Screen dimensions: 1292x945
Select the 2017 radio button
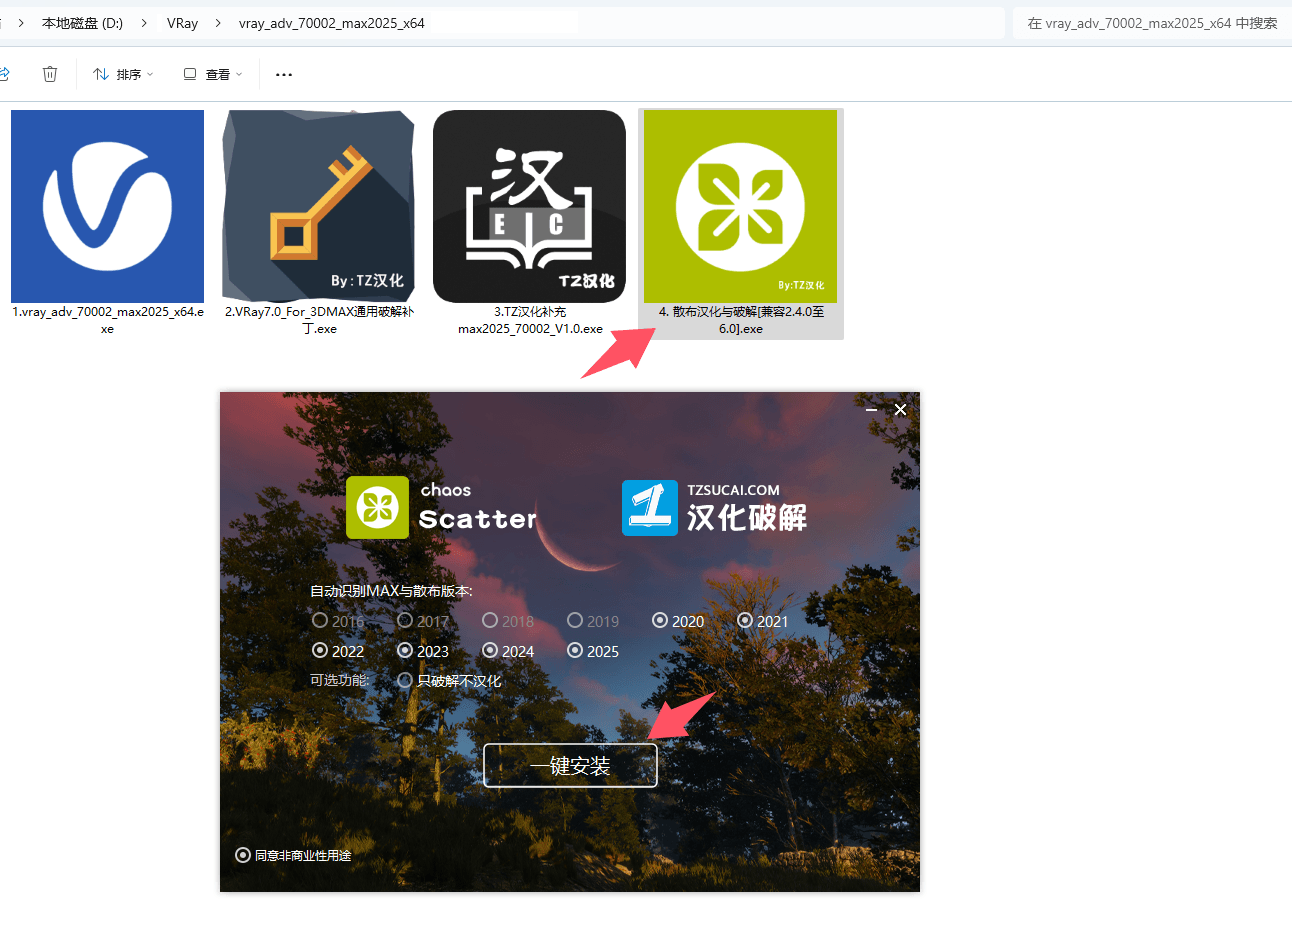(405, 620)
